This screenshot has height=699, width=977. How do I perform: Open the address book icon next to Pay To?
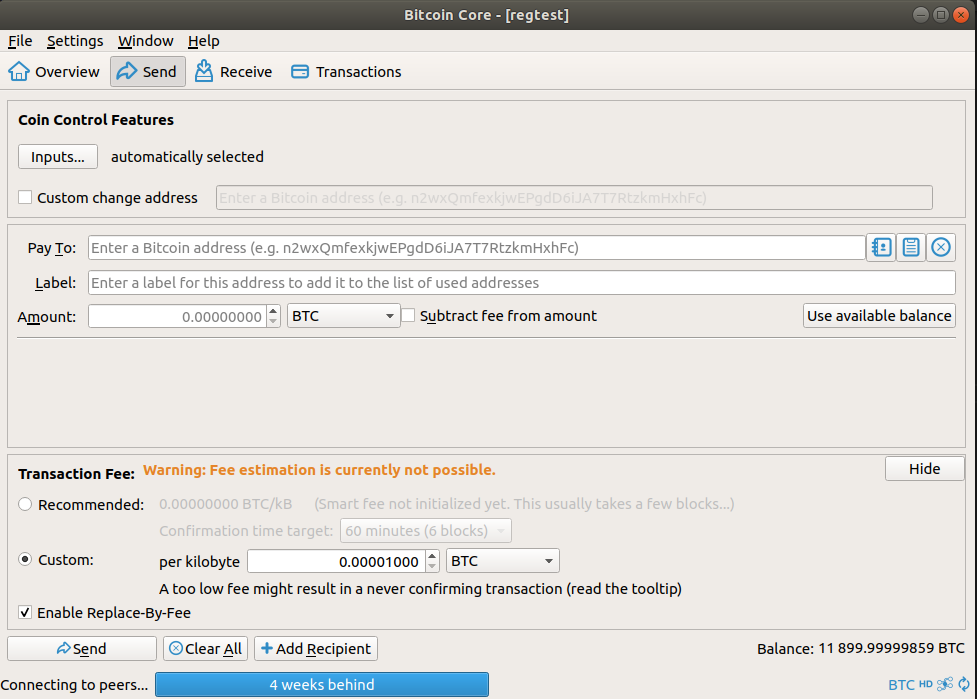tap(881, 247)
